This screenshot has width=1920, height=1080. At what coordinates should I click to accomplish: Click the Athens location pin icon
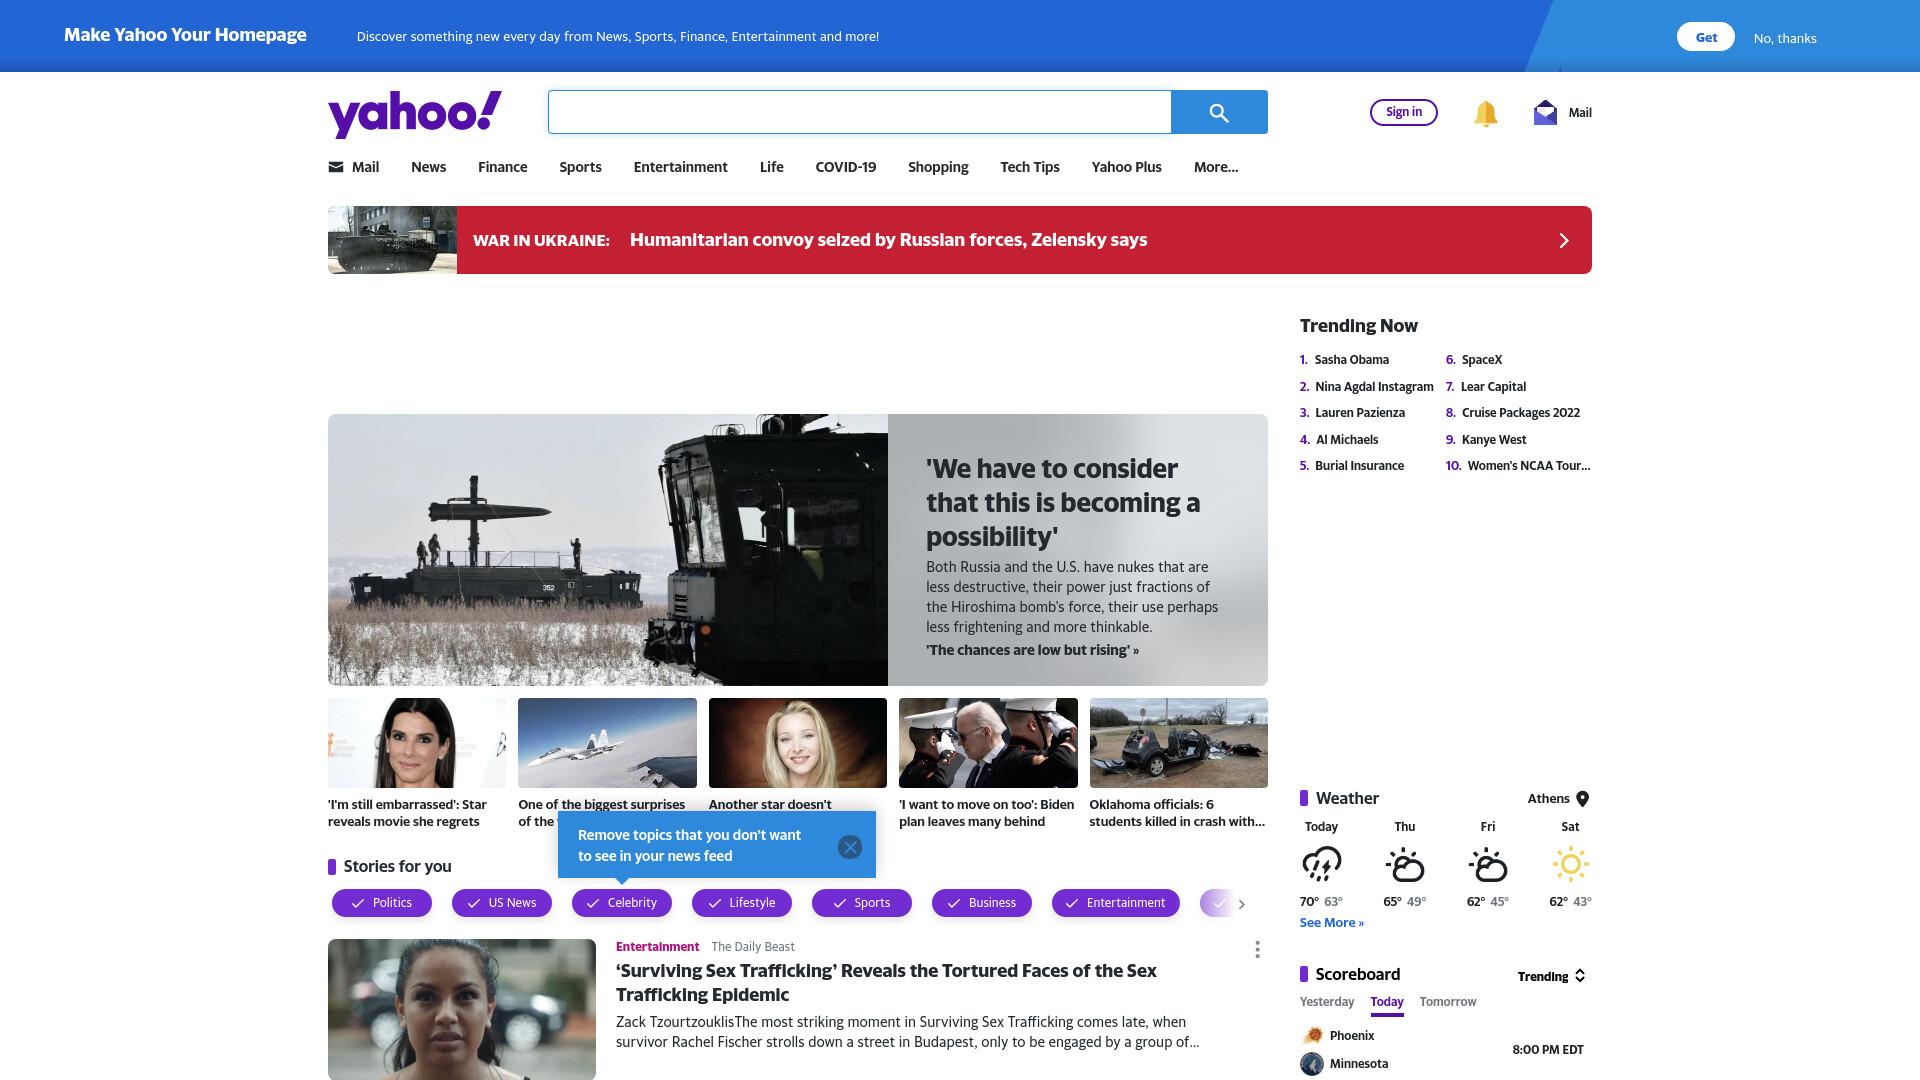[1583, 799]
